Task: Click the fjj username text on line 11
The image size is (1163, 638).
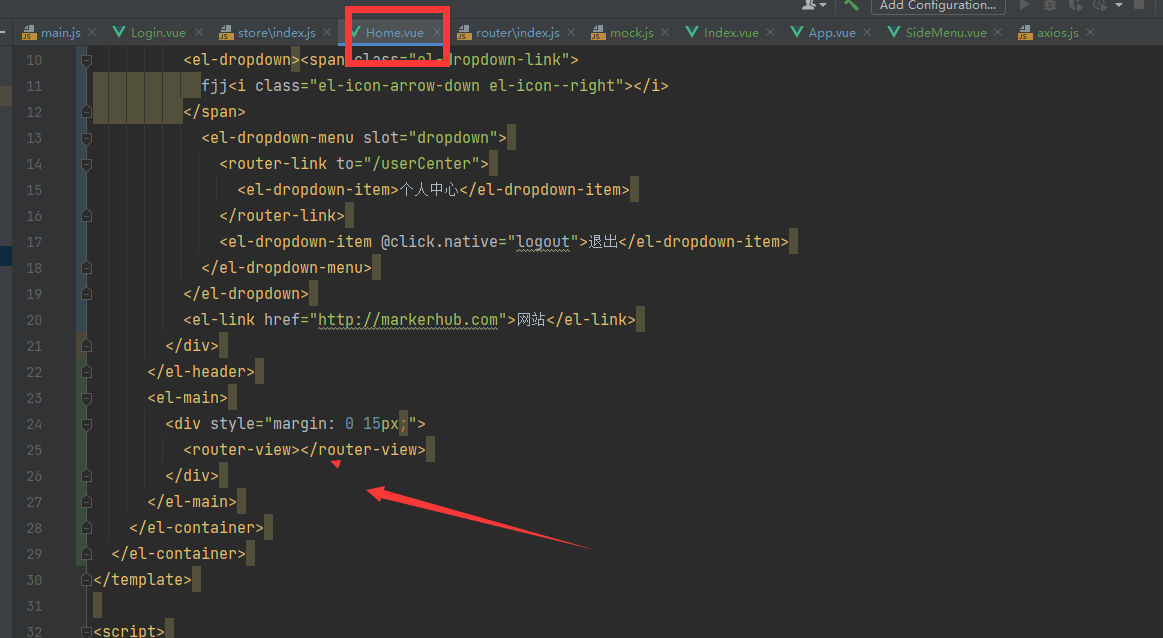Action: [x=214, y=86]
